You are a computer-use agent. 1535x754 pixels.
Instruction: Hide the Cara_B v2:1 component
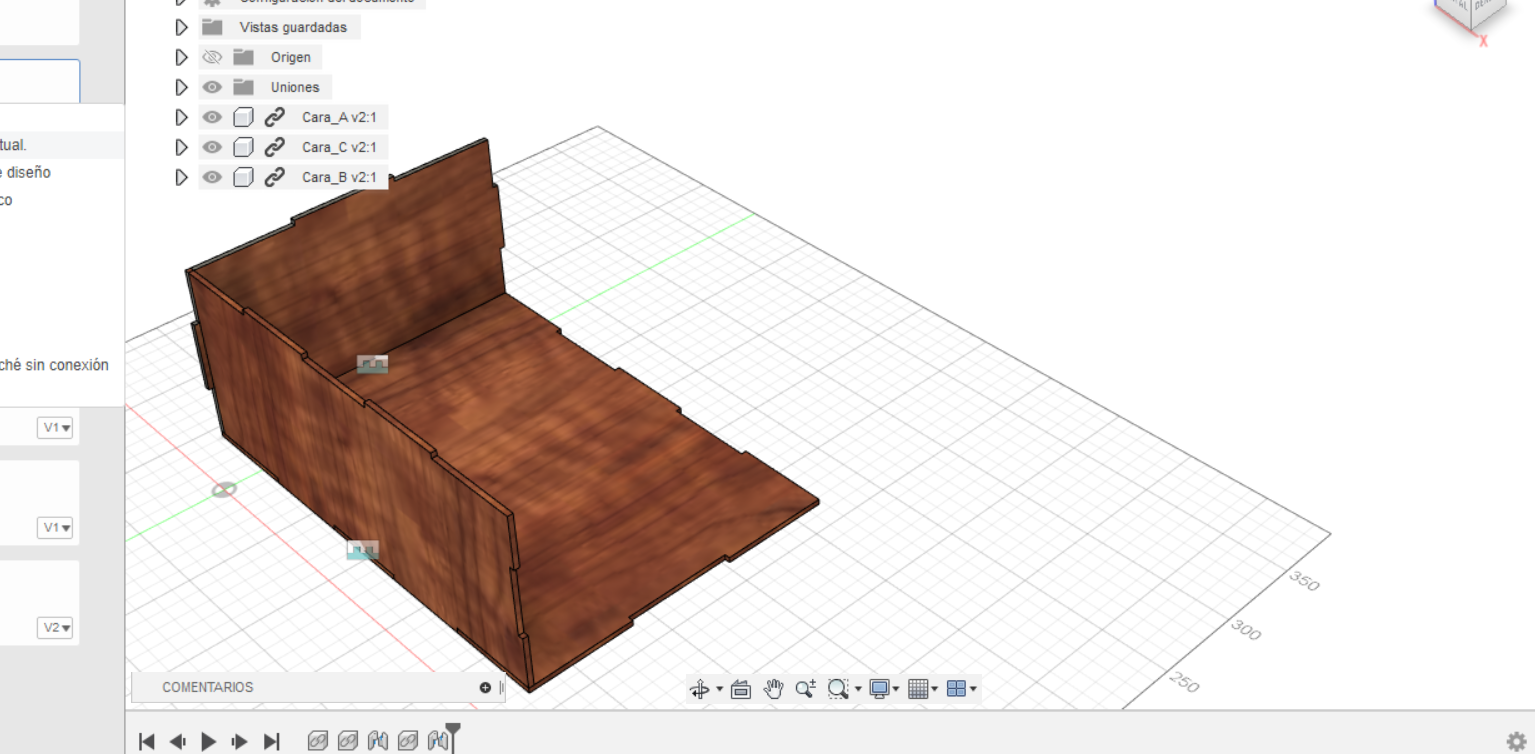212,177
